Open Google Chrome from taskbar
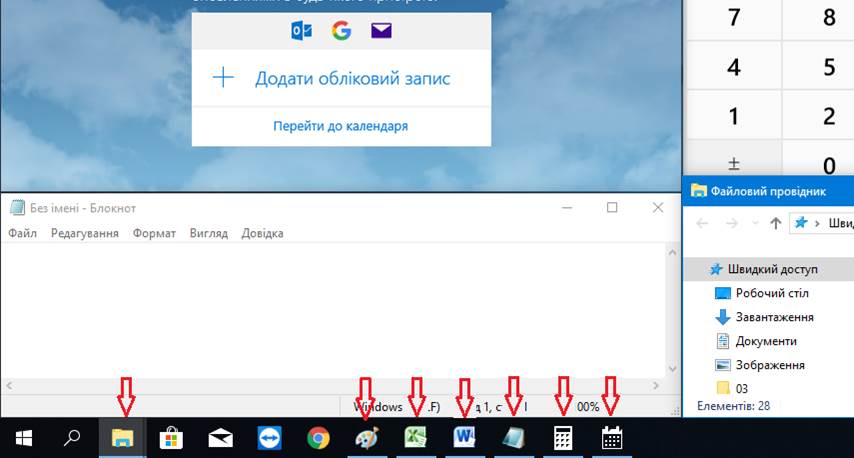 [x=318, y=438]
